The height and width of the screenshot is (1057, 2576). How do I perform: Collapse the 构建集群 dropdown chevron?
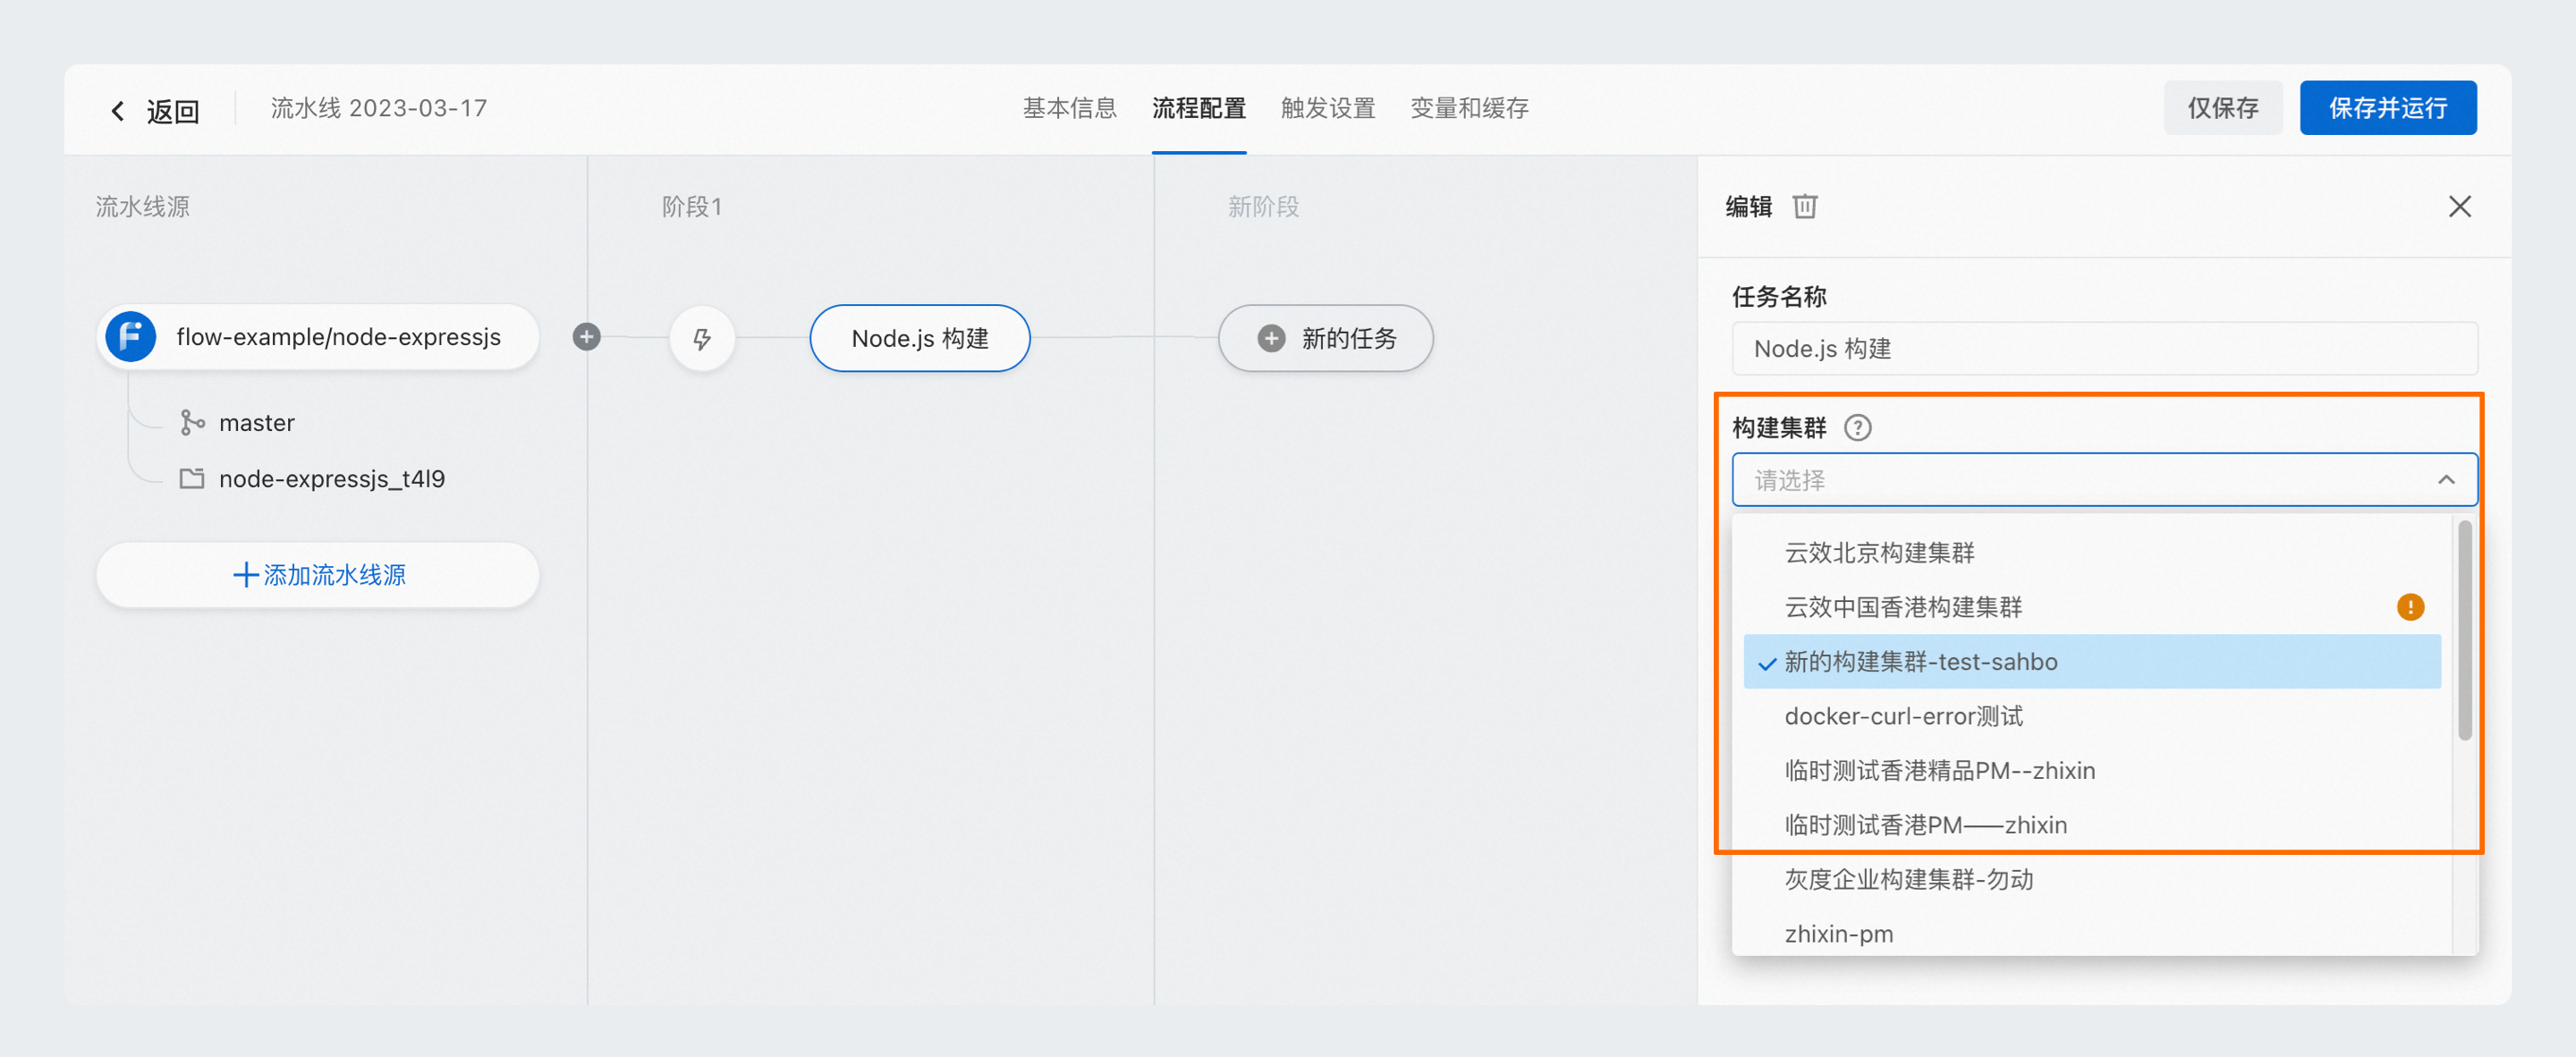tap(2446, 480)
